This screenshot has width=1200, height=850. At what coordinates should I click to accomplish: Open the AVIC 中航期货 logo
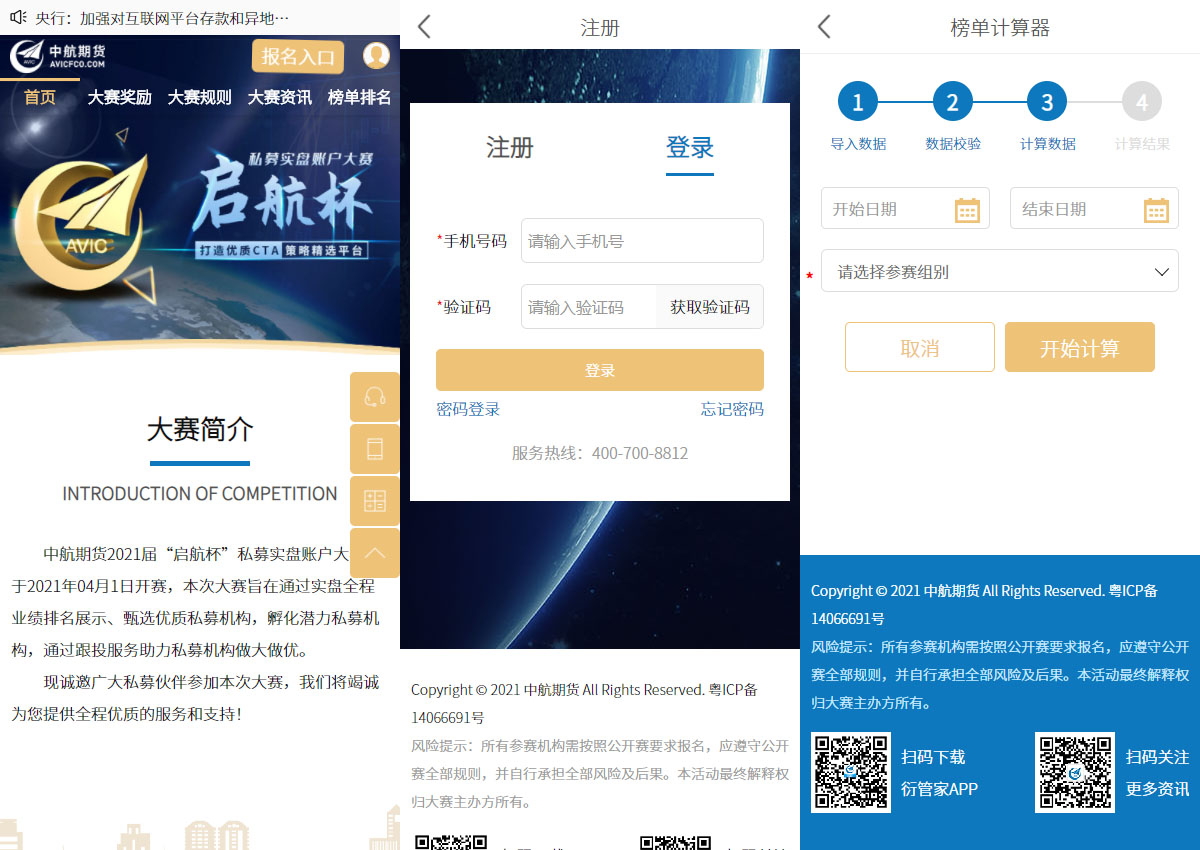click(58, 56)
